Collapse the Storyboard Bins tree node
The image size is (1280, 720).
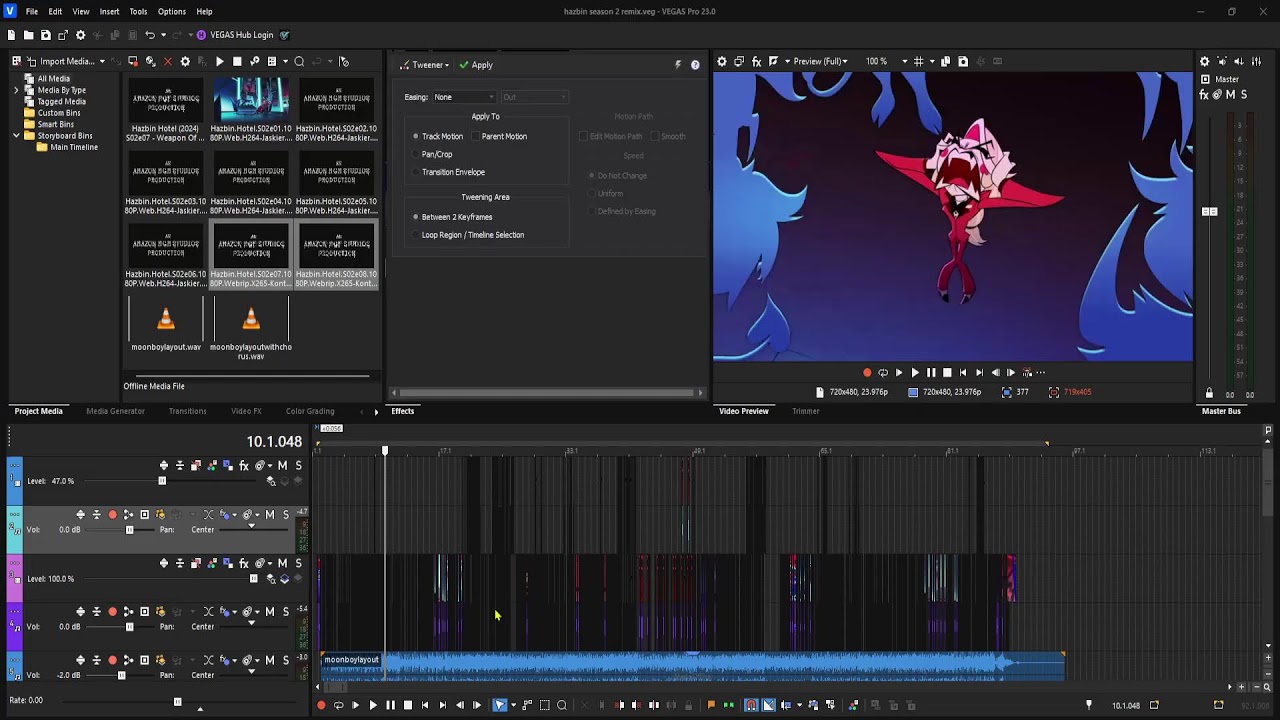tap(16, 136)
